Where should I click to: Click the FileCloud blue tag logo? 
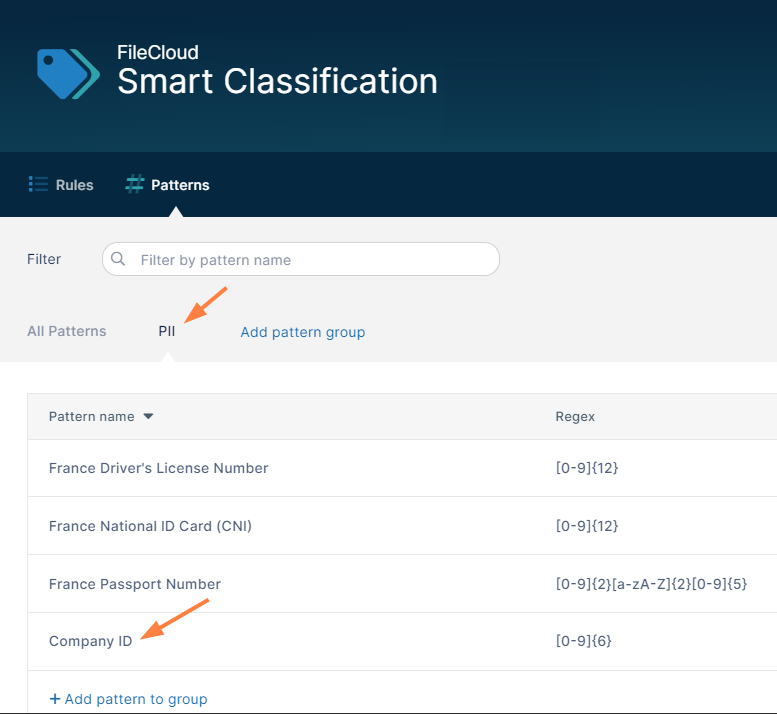[68, 74]
